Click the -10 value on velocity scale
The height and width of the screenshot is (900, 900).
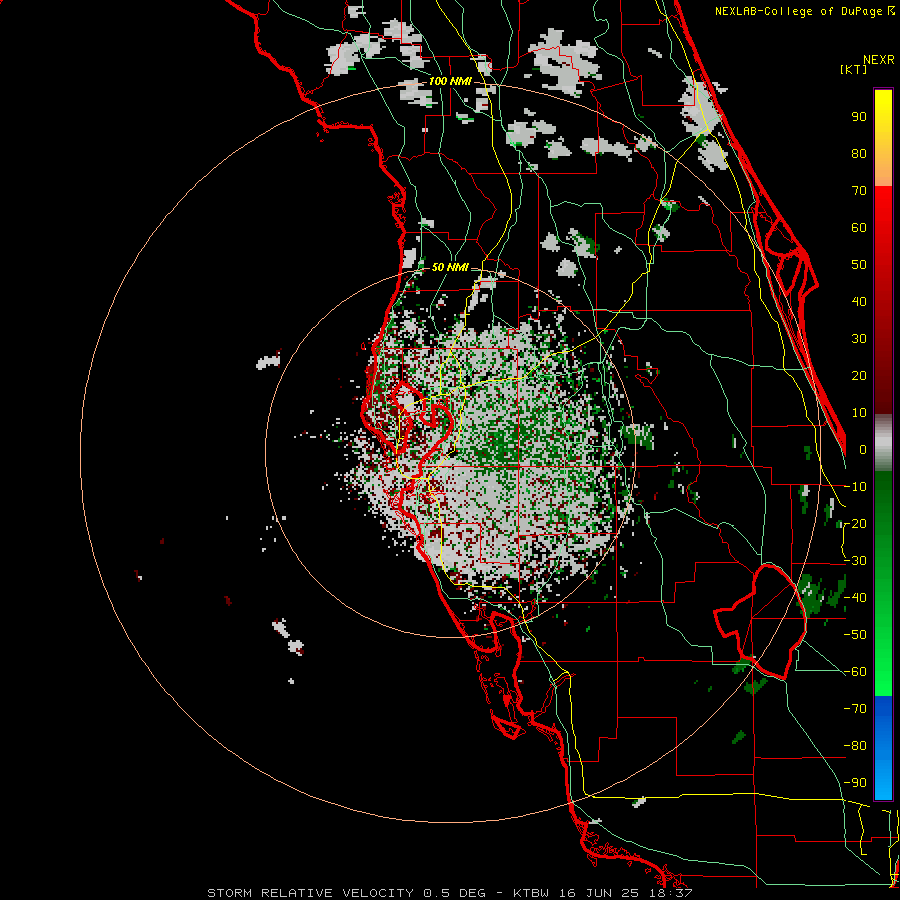[856, 487]
